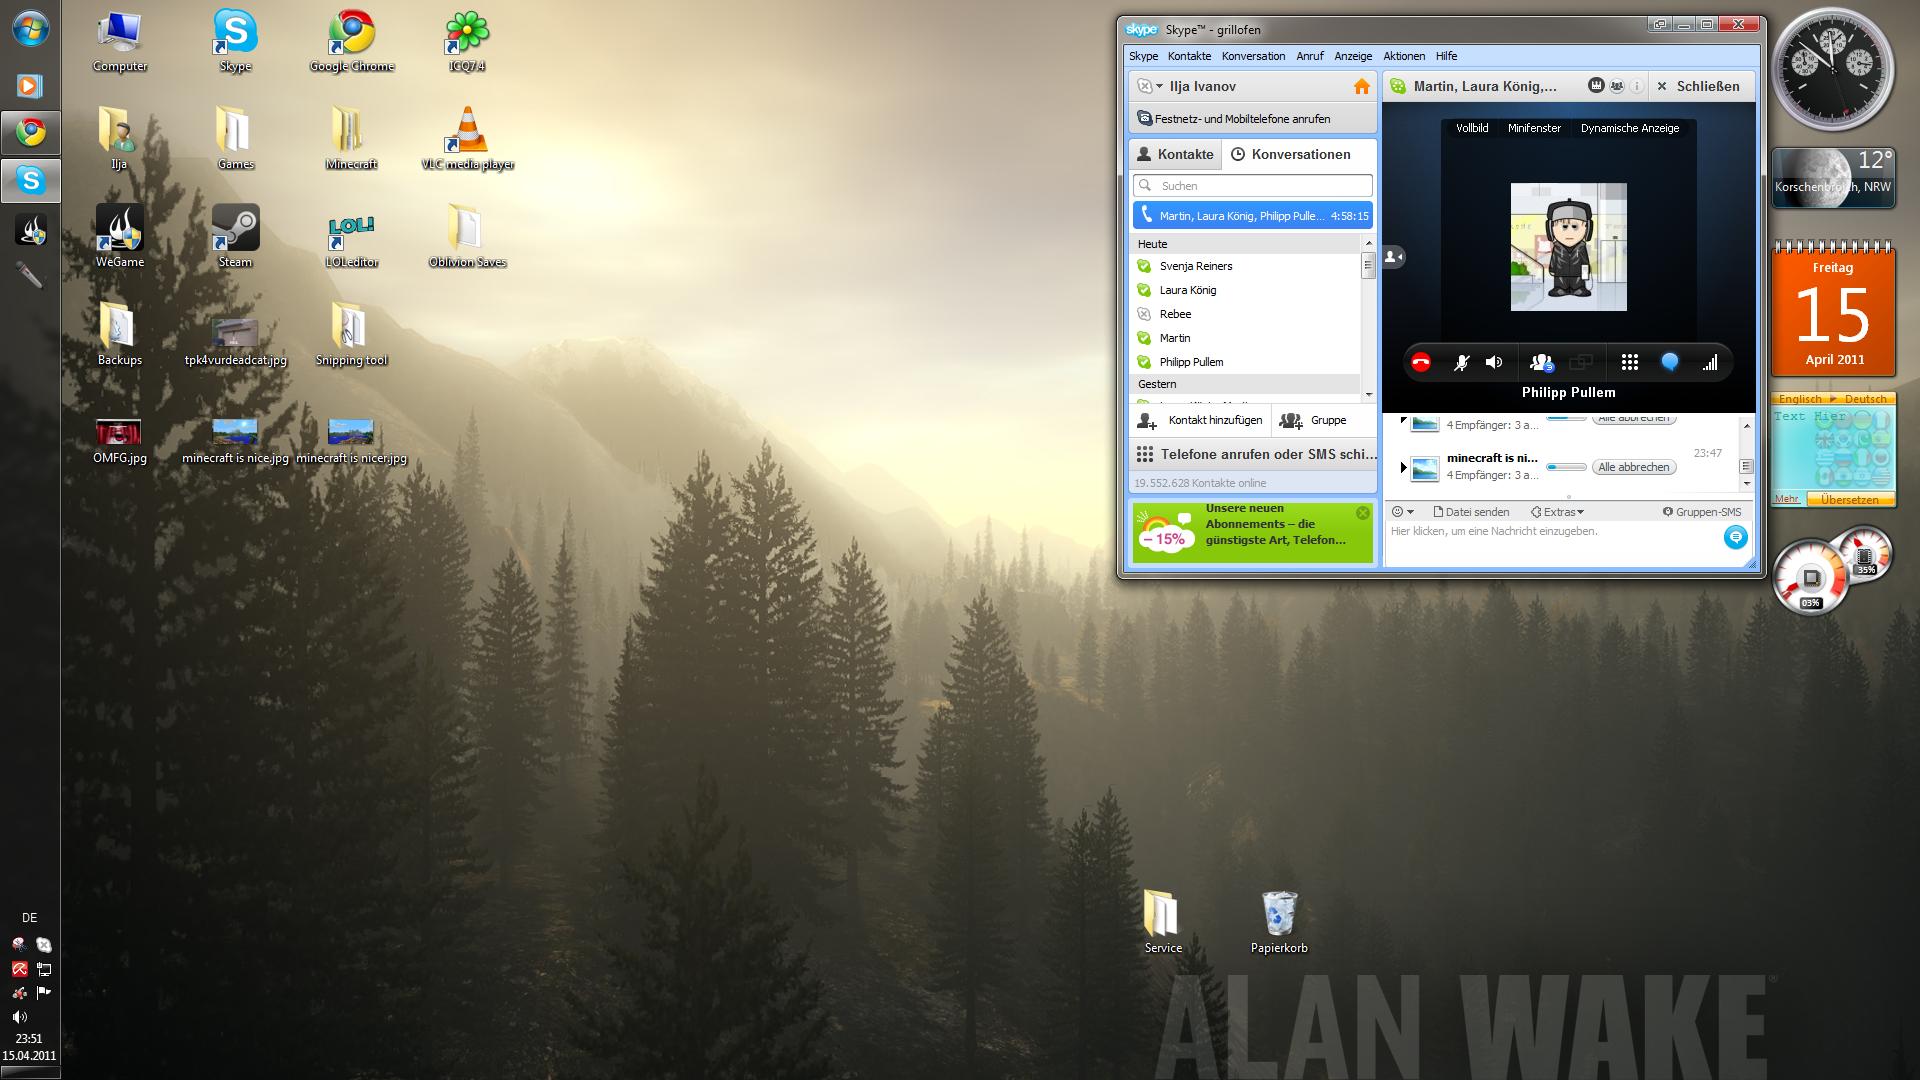The image size is (1920, 1080).
Task: Switch call view to Minifenster
Action: (x=1534, y=128)
